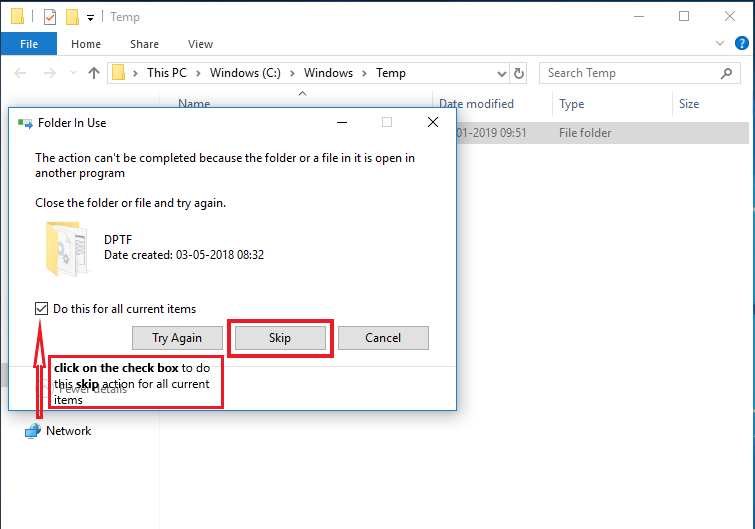Viewport: 755px width, 529px height.
Task: Open the View ribbon tab
Action: pyautogui.click(x=200, y=44)
